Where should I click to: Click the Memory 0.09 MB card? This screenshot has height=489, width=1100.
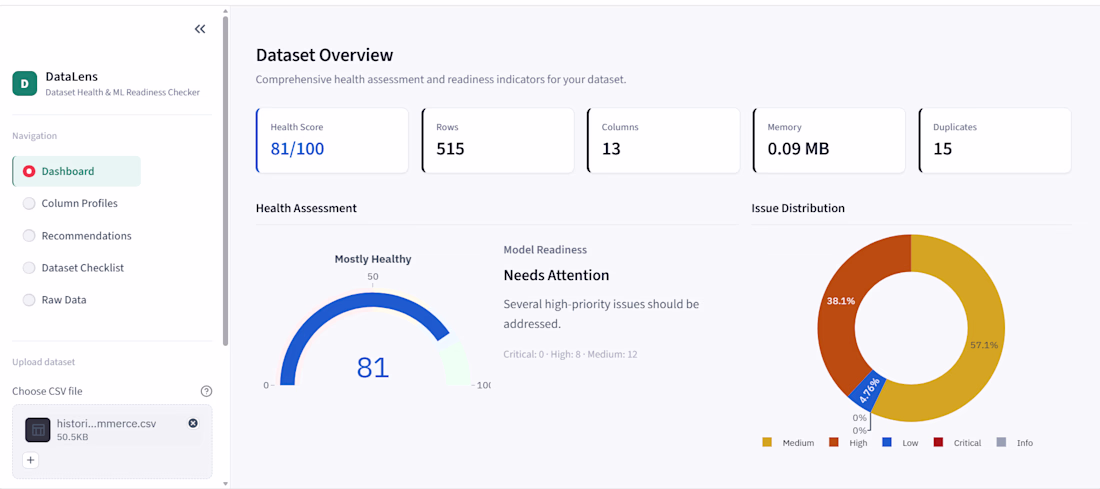pos(829,140)
